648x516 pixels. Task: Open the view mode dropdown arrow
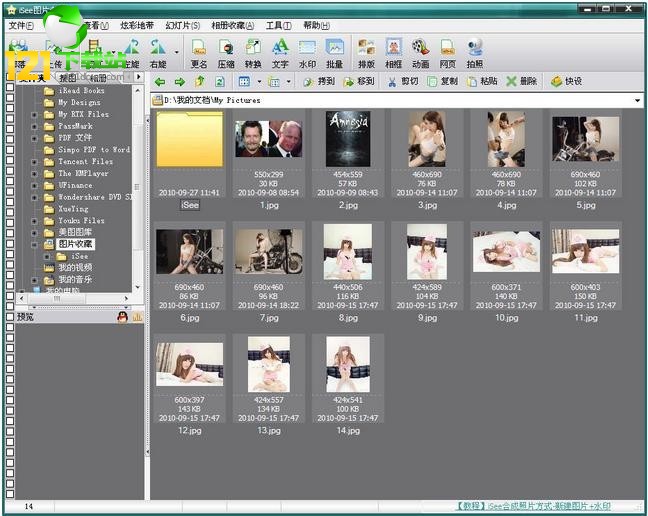click(x=259, y=81)
